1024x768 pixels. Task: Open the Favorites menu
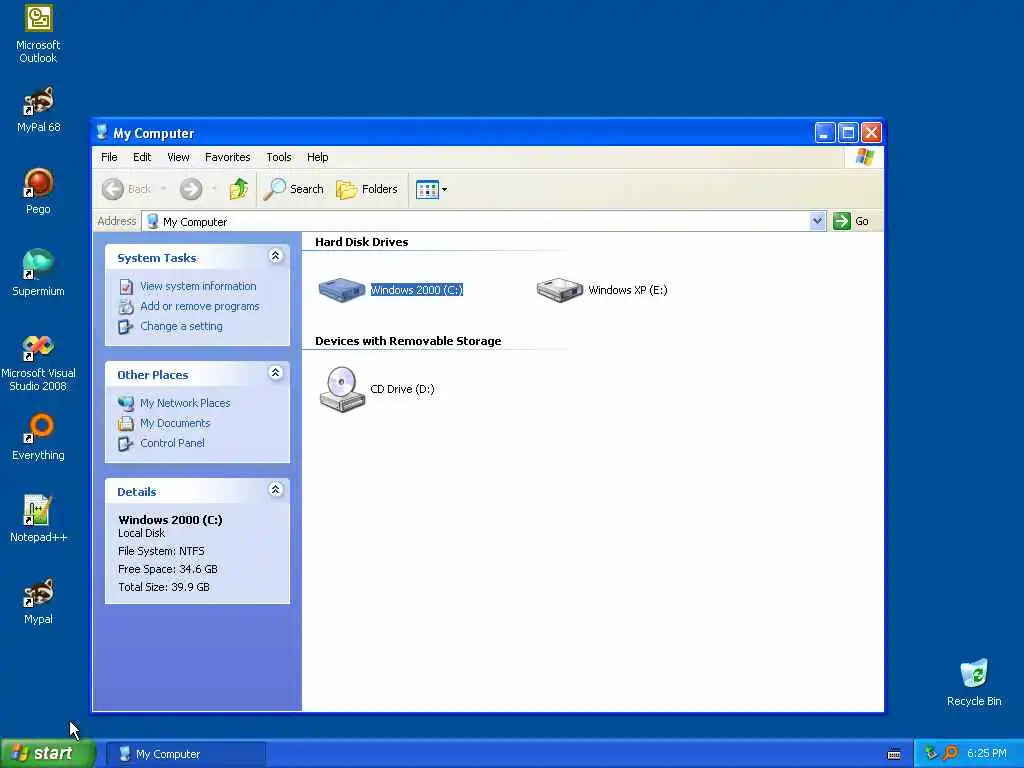227,157
